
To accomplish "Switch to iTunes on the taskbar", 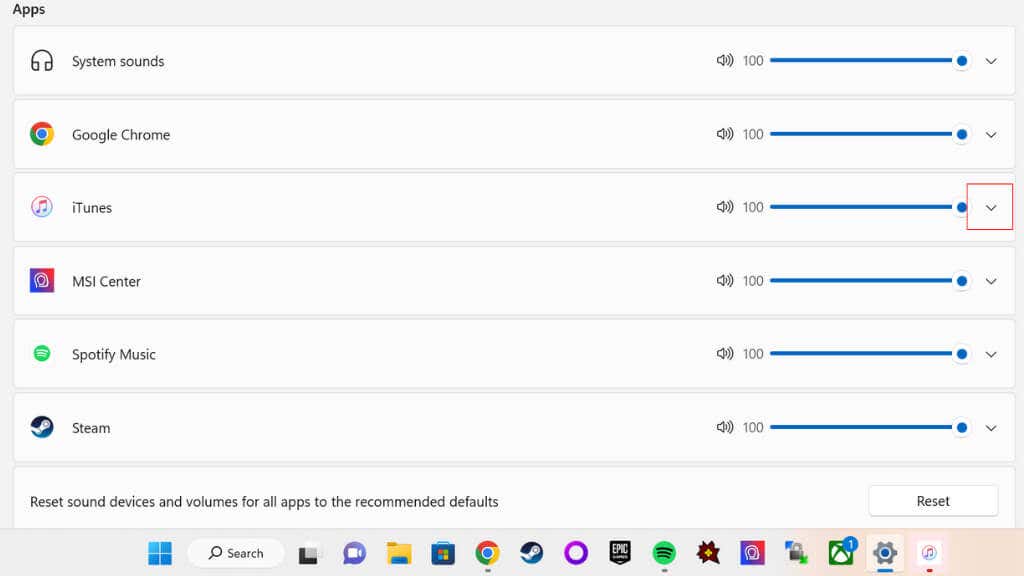I will 929,553.
